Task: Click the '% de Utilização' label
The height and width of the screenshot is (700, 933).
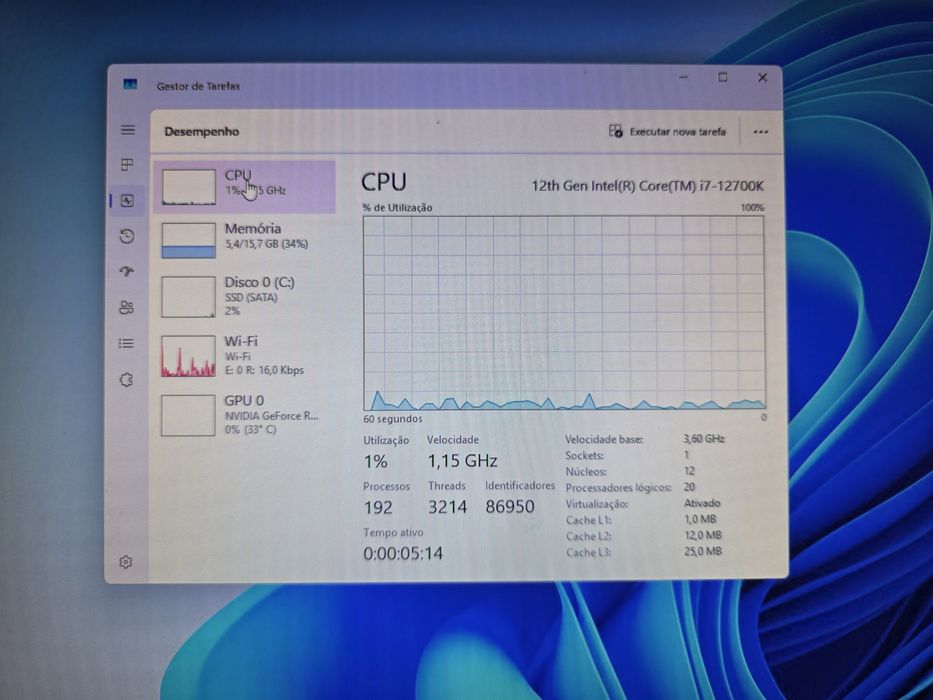Action: (x=397, y=208)
